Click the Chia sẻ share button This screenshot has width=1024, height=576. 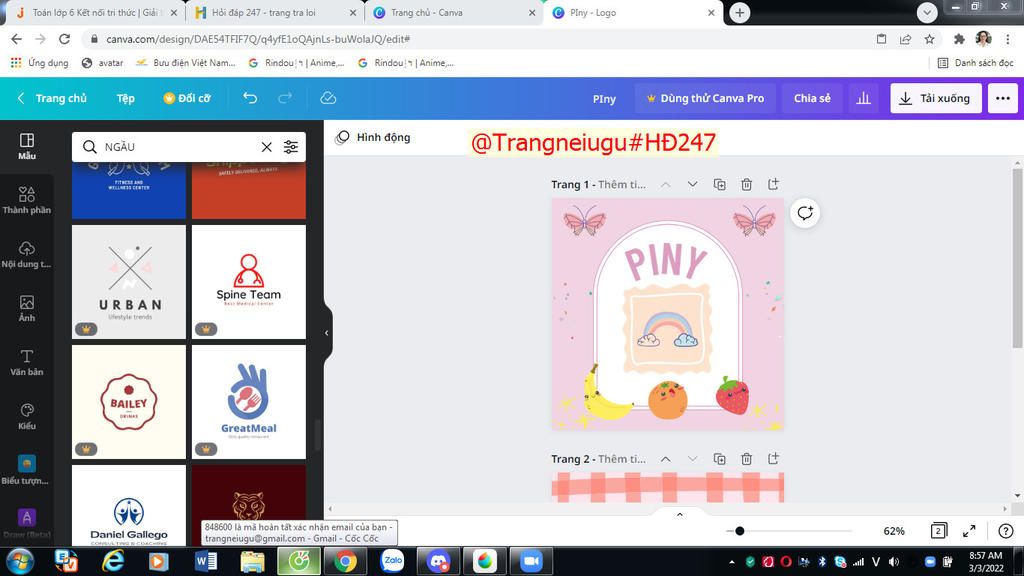tap(812, 98)
